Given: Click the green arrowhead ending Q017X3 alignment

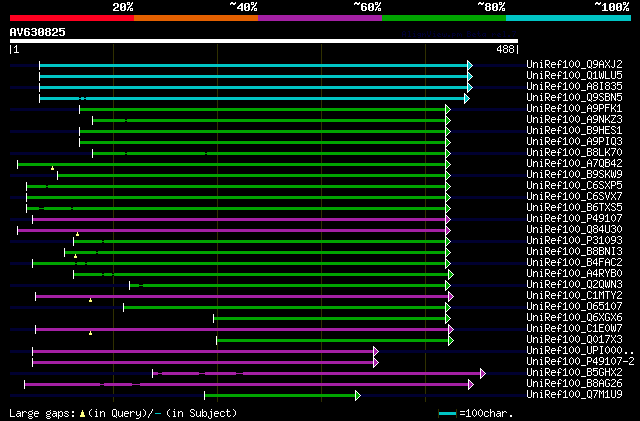Looking at the screenshot, I should pos(451,341).
